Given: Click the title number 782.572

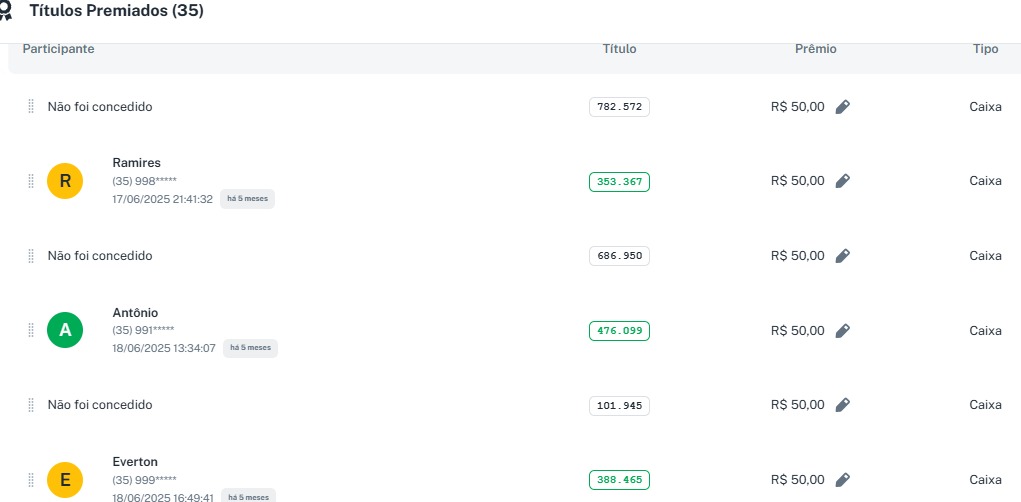Looking at the screenshot, I should pos(619,107).
